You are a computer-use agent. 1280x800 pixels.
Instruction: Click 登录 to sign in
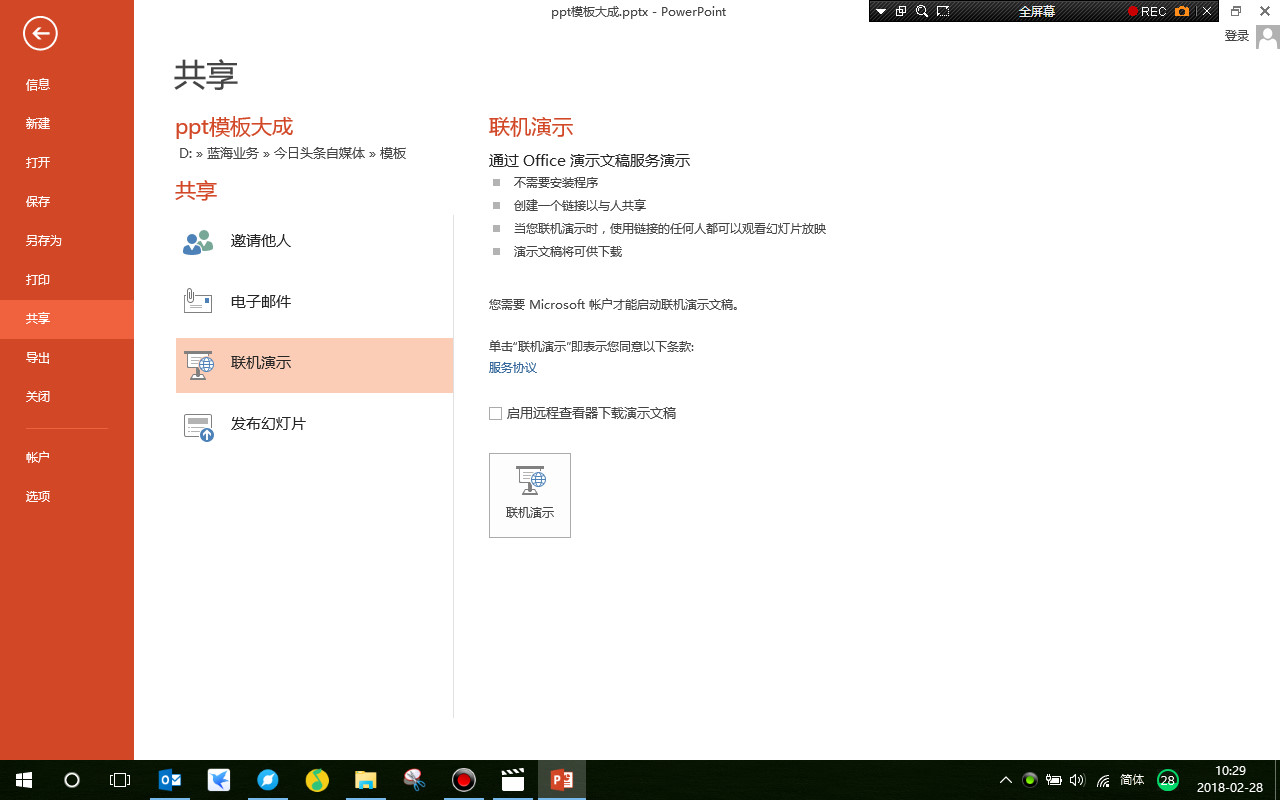click(1236, 35)
